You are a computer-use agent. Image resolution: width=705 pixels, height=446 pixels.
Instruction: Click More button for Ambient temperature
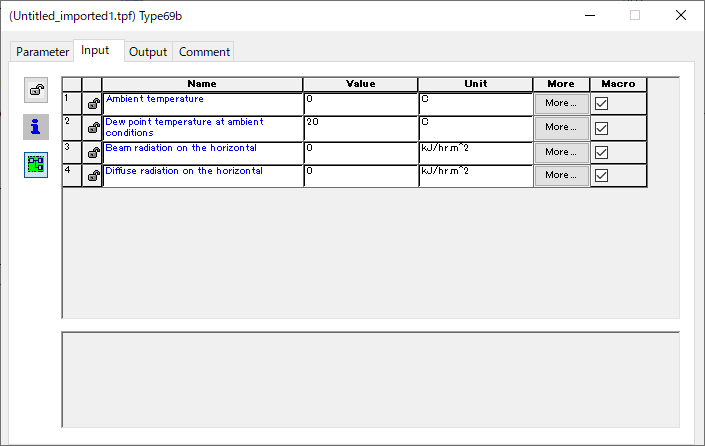pos(561,103)
